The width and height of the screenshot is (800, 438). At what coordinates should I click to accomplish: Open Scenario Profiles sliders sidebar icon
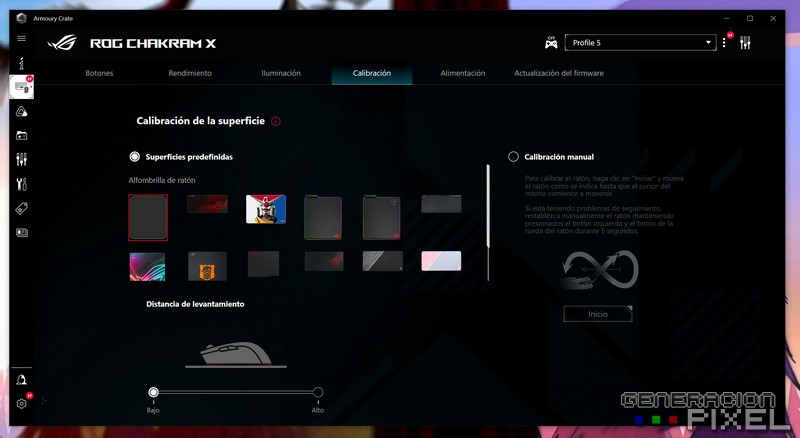coord(21,159)
